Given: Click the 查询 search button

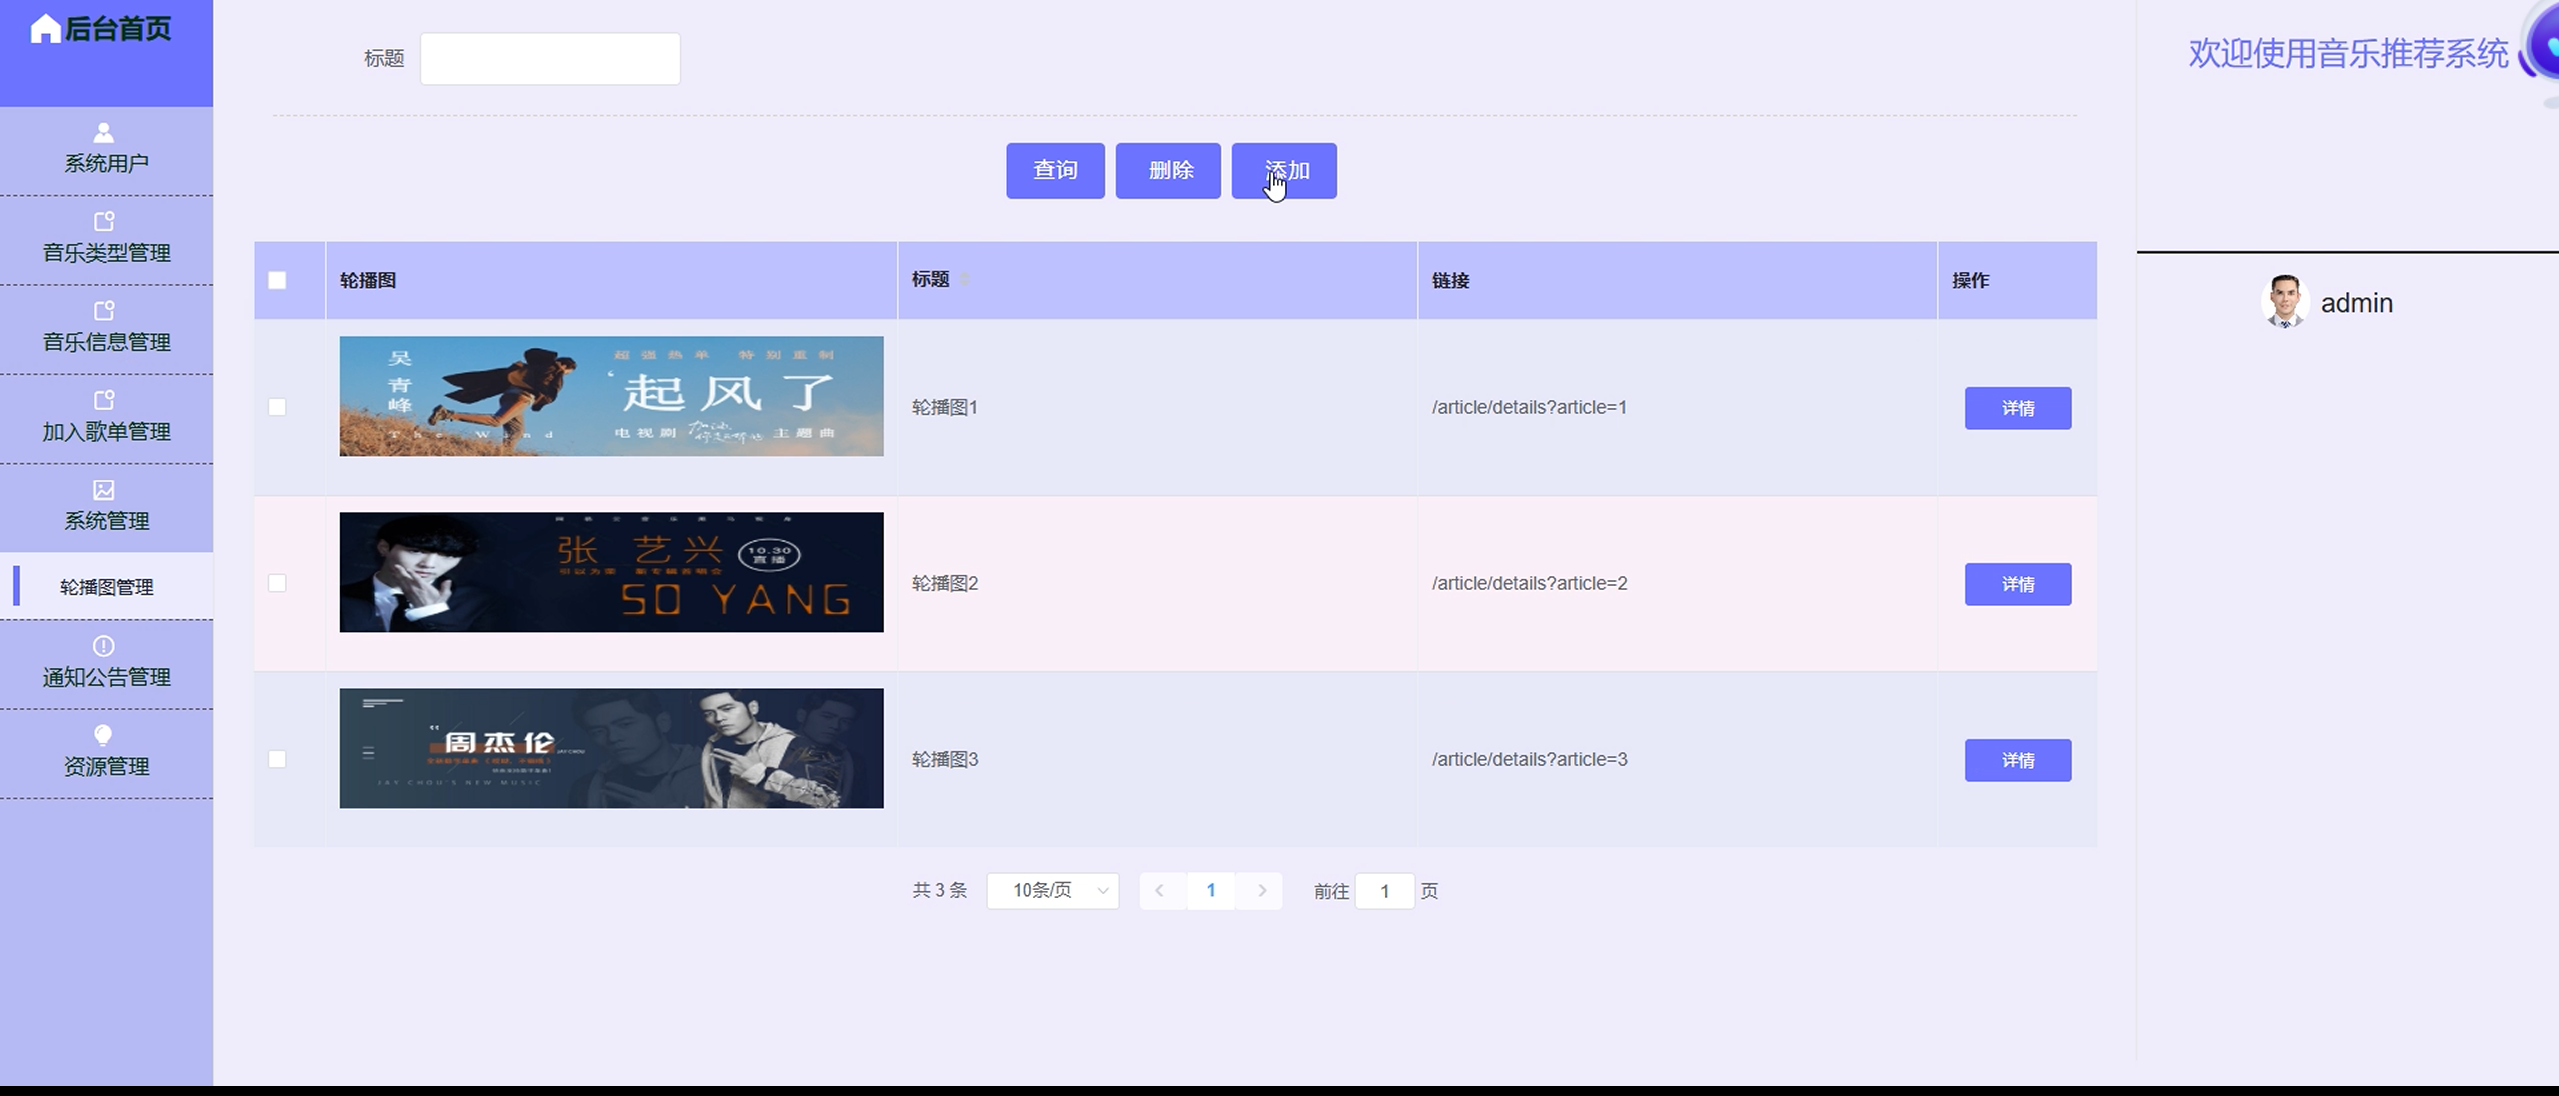Looking at the screenshot, I should [x=1055, y=171].
